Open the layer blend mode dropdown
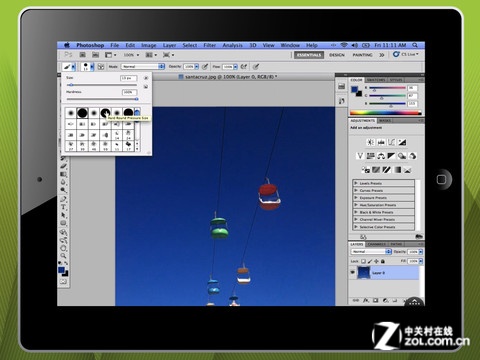 click(371, 252)
